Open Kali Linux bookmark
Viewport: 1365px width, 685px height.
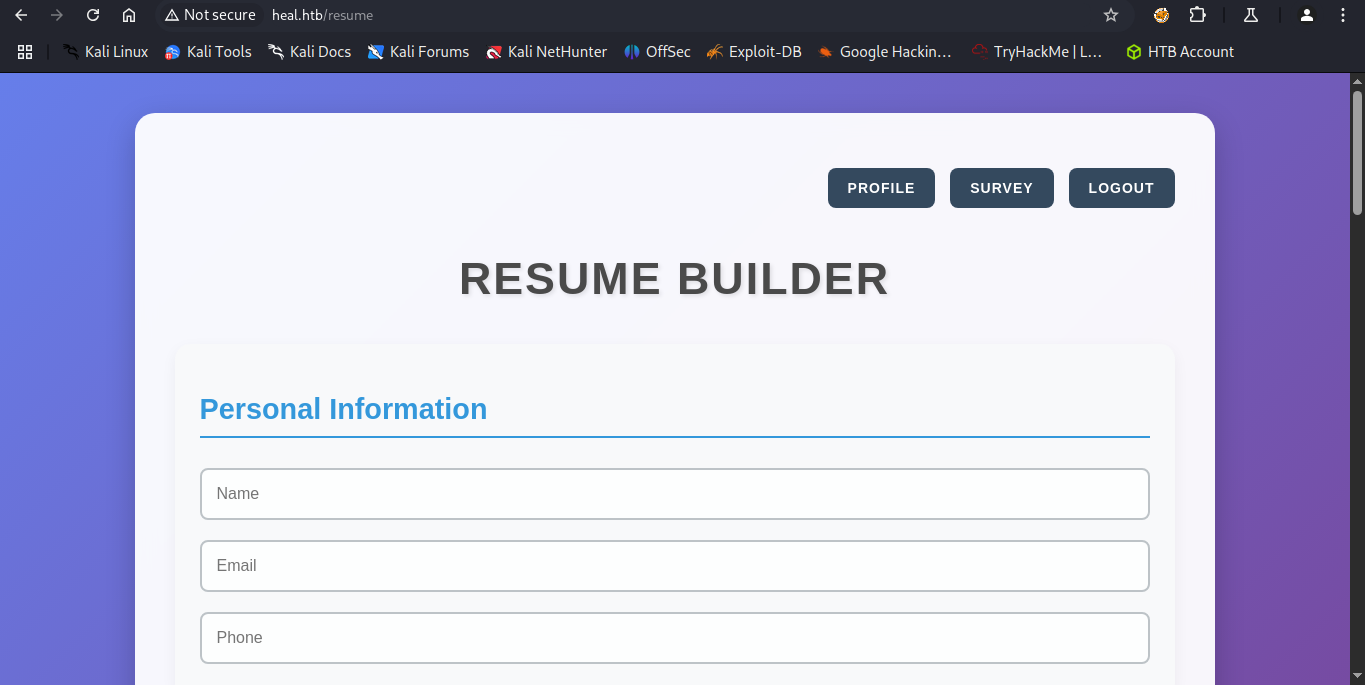tap(105, 52)
